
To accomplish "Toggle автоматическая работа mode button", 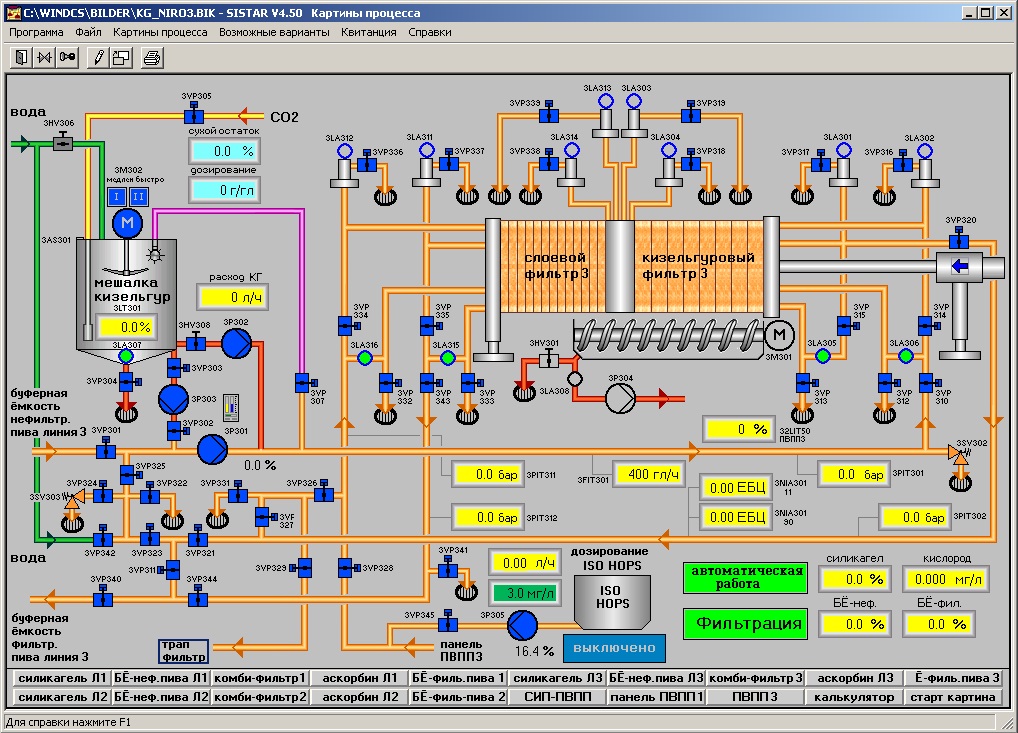I will [745, 577].
